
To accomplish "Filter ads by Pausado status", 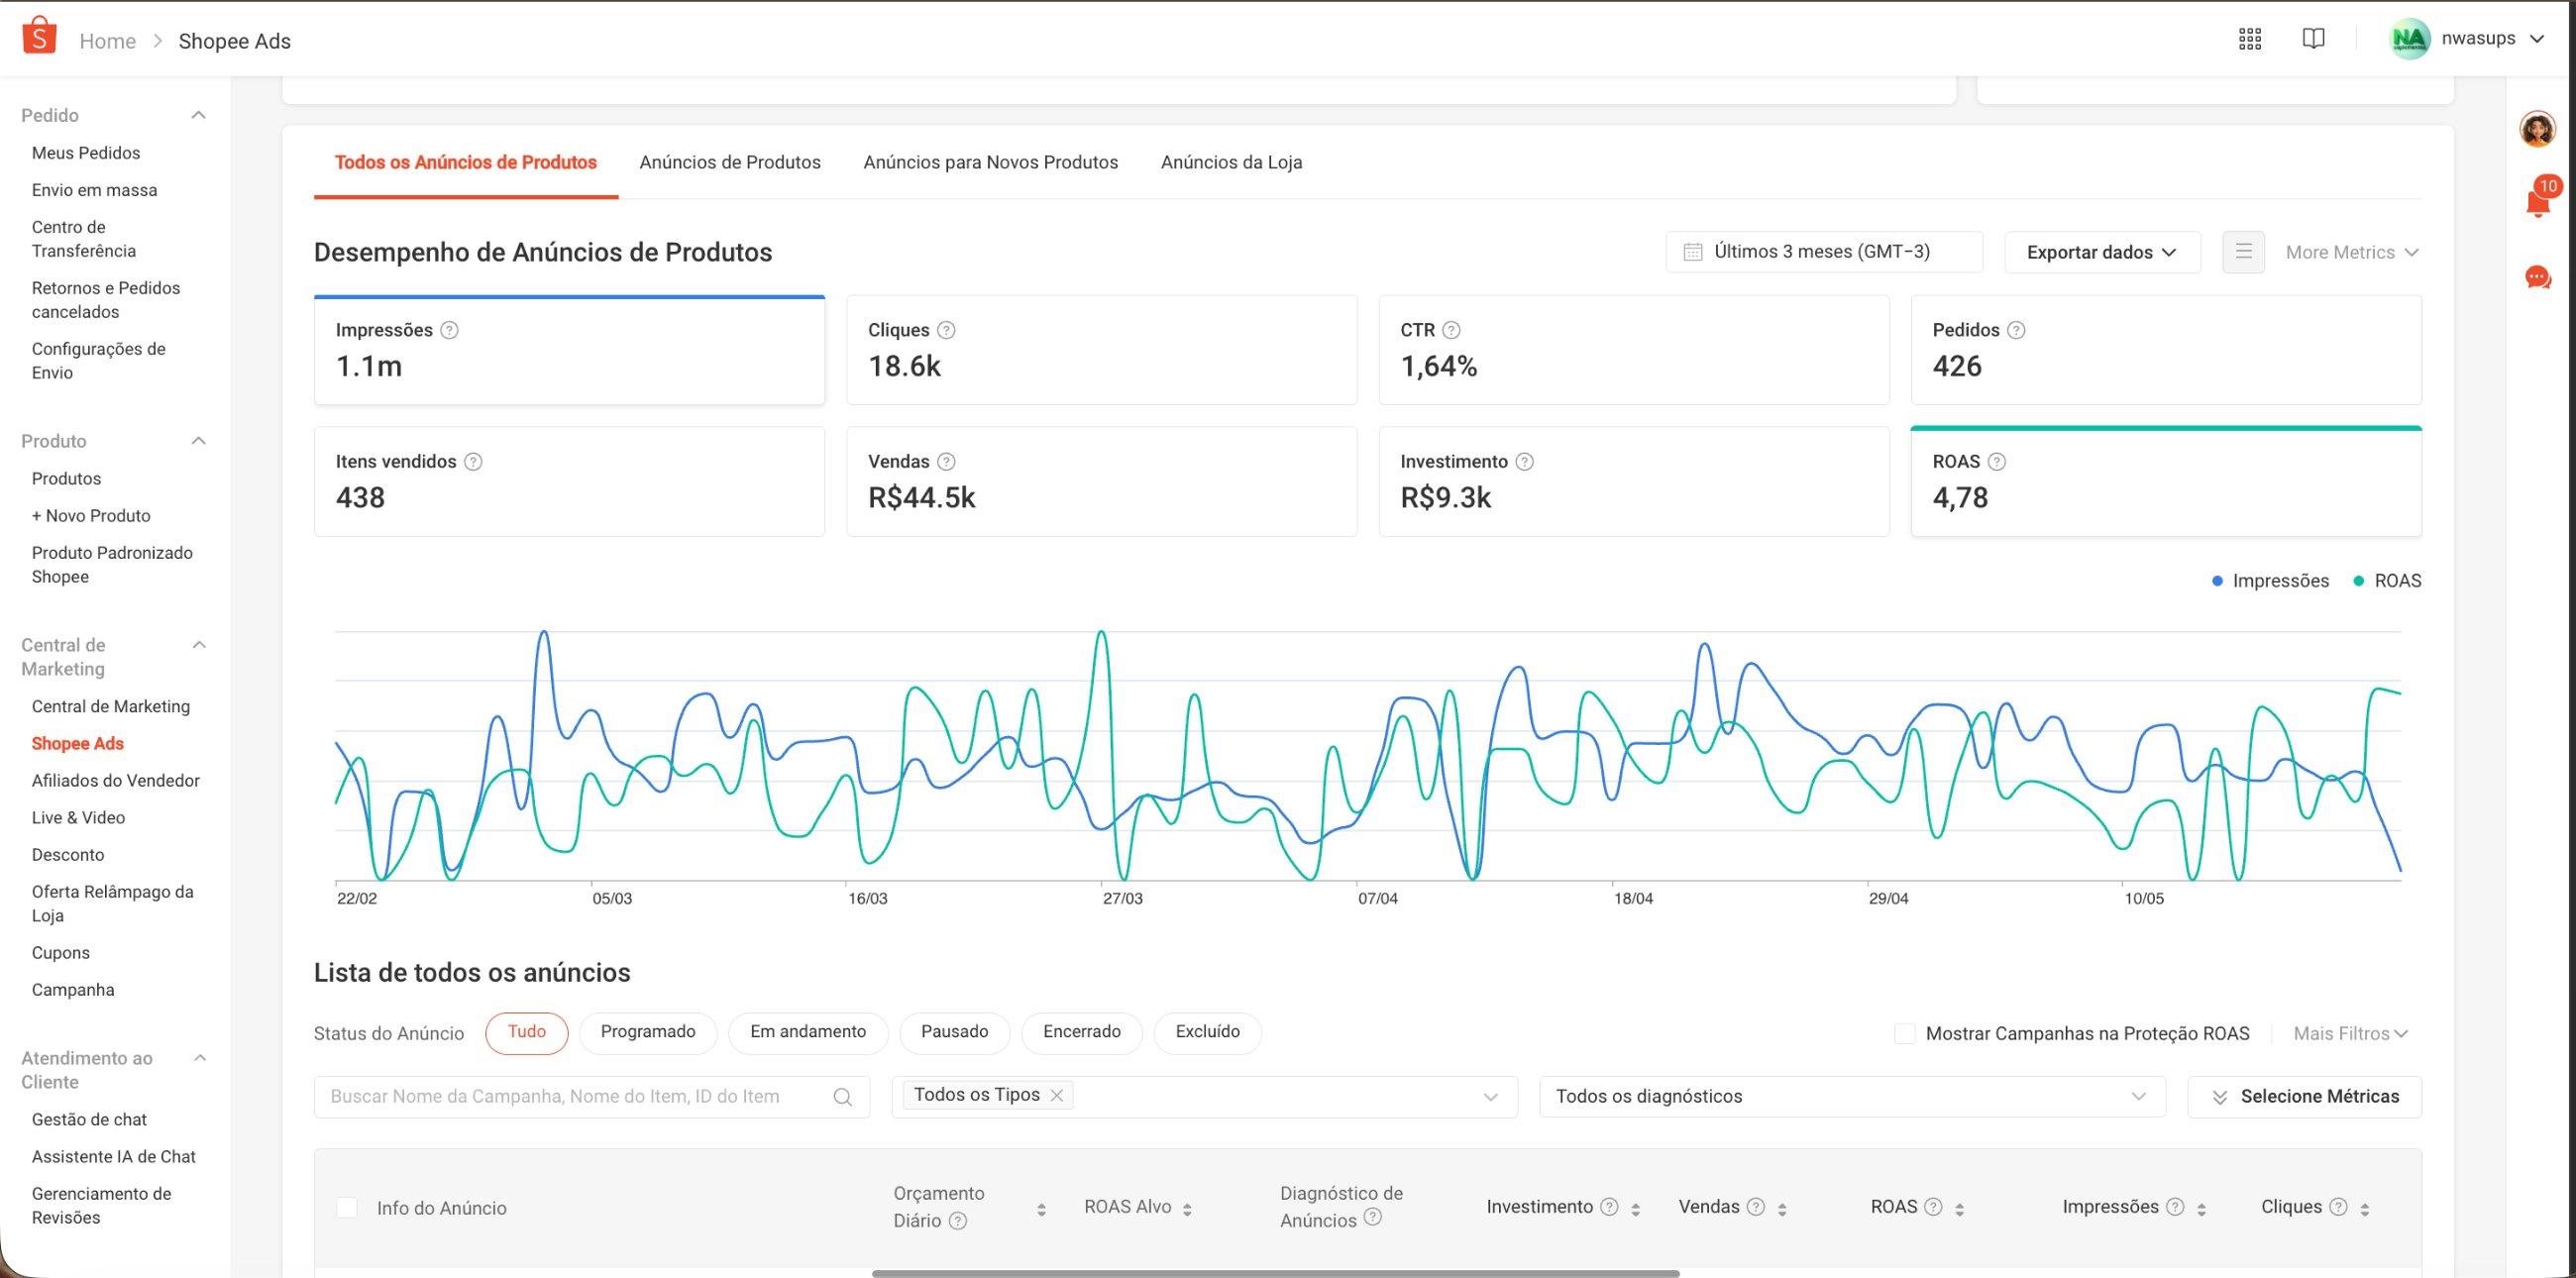I will pos(954,1032).
